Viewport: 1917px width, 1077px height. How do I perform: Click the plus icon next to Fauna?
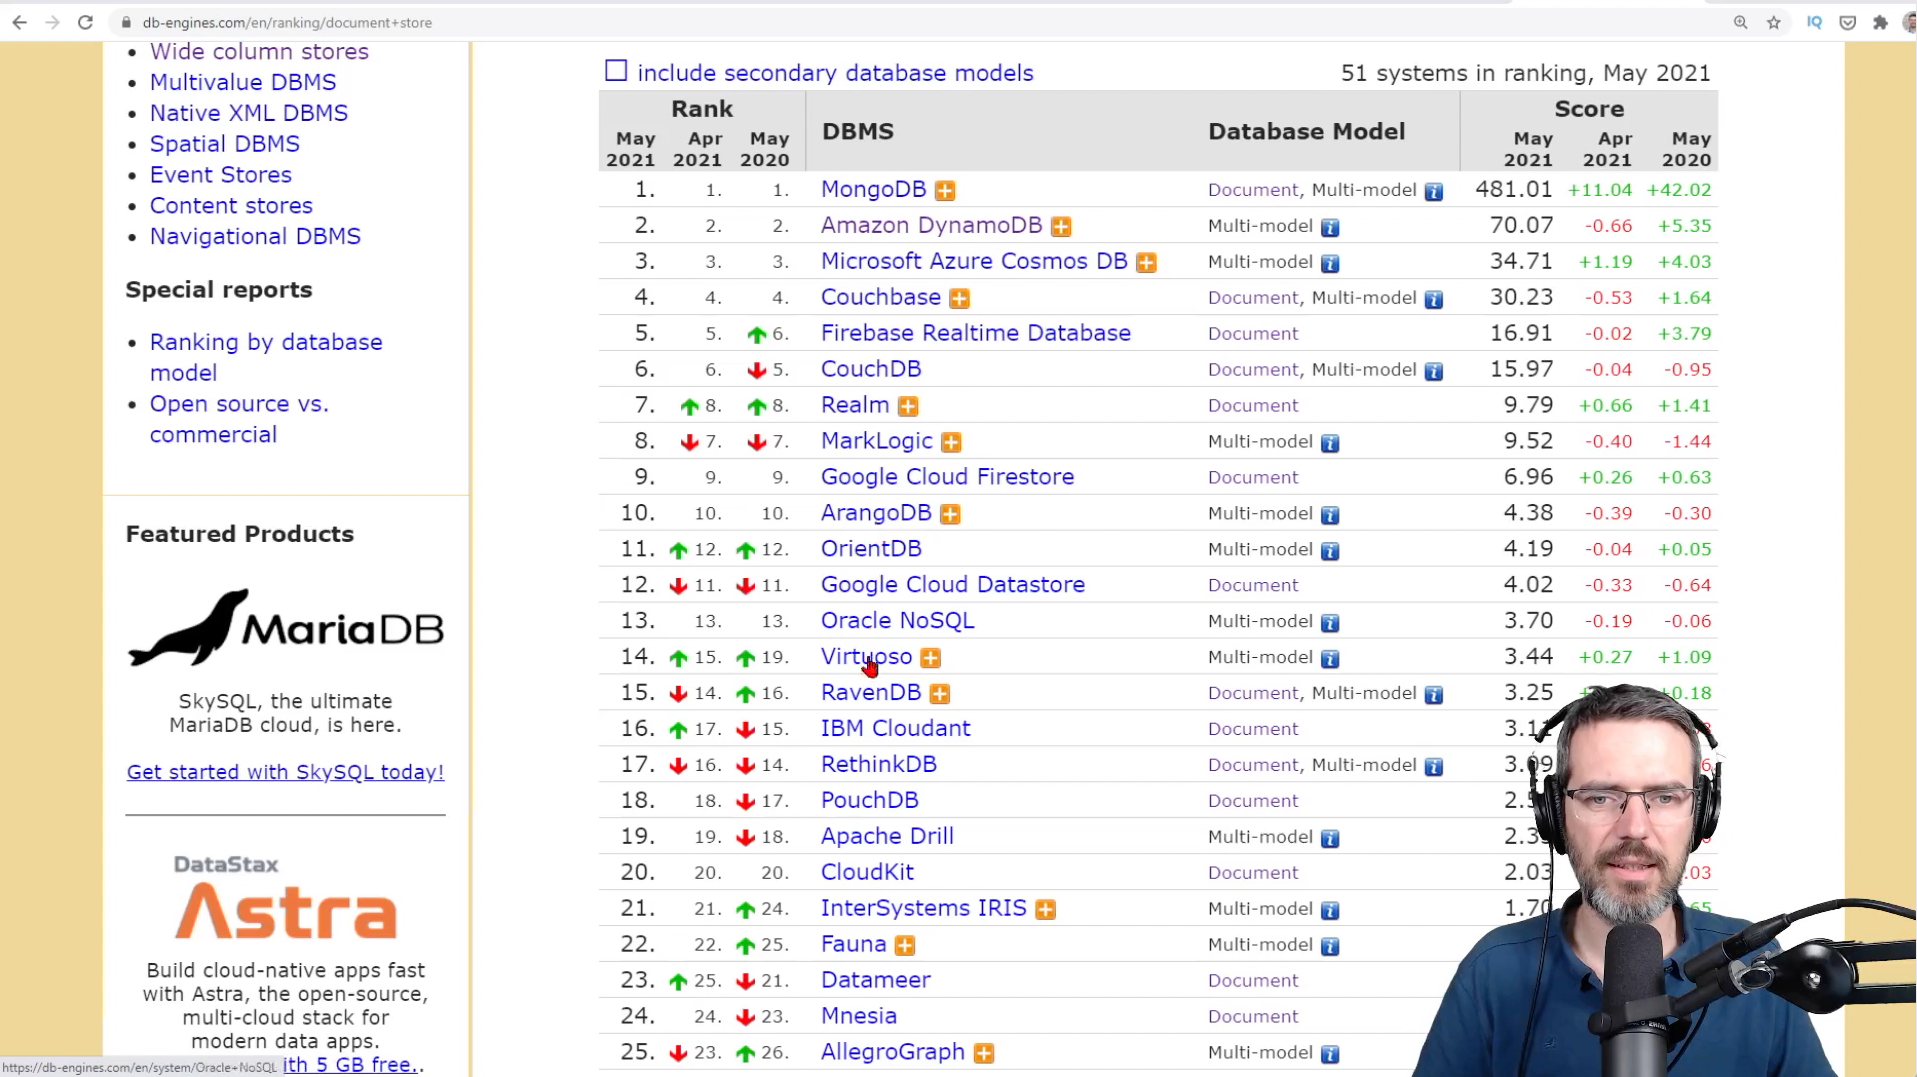[x=905, y=945]
